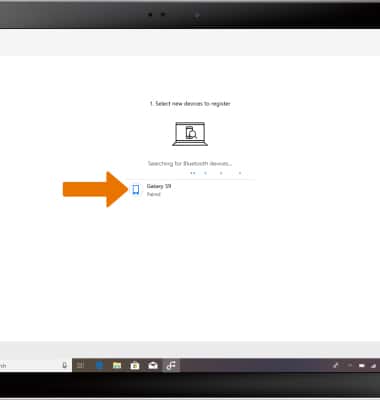Screen dimensions: 380x400
Task: Select the Galaxy S9 phone icon
Action: pos(136,190)
